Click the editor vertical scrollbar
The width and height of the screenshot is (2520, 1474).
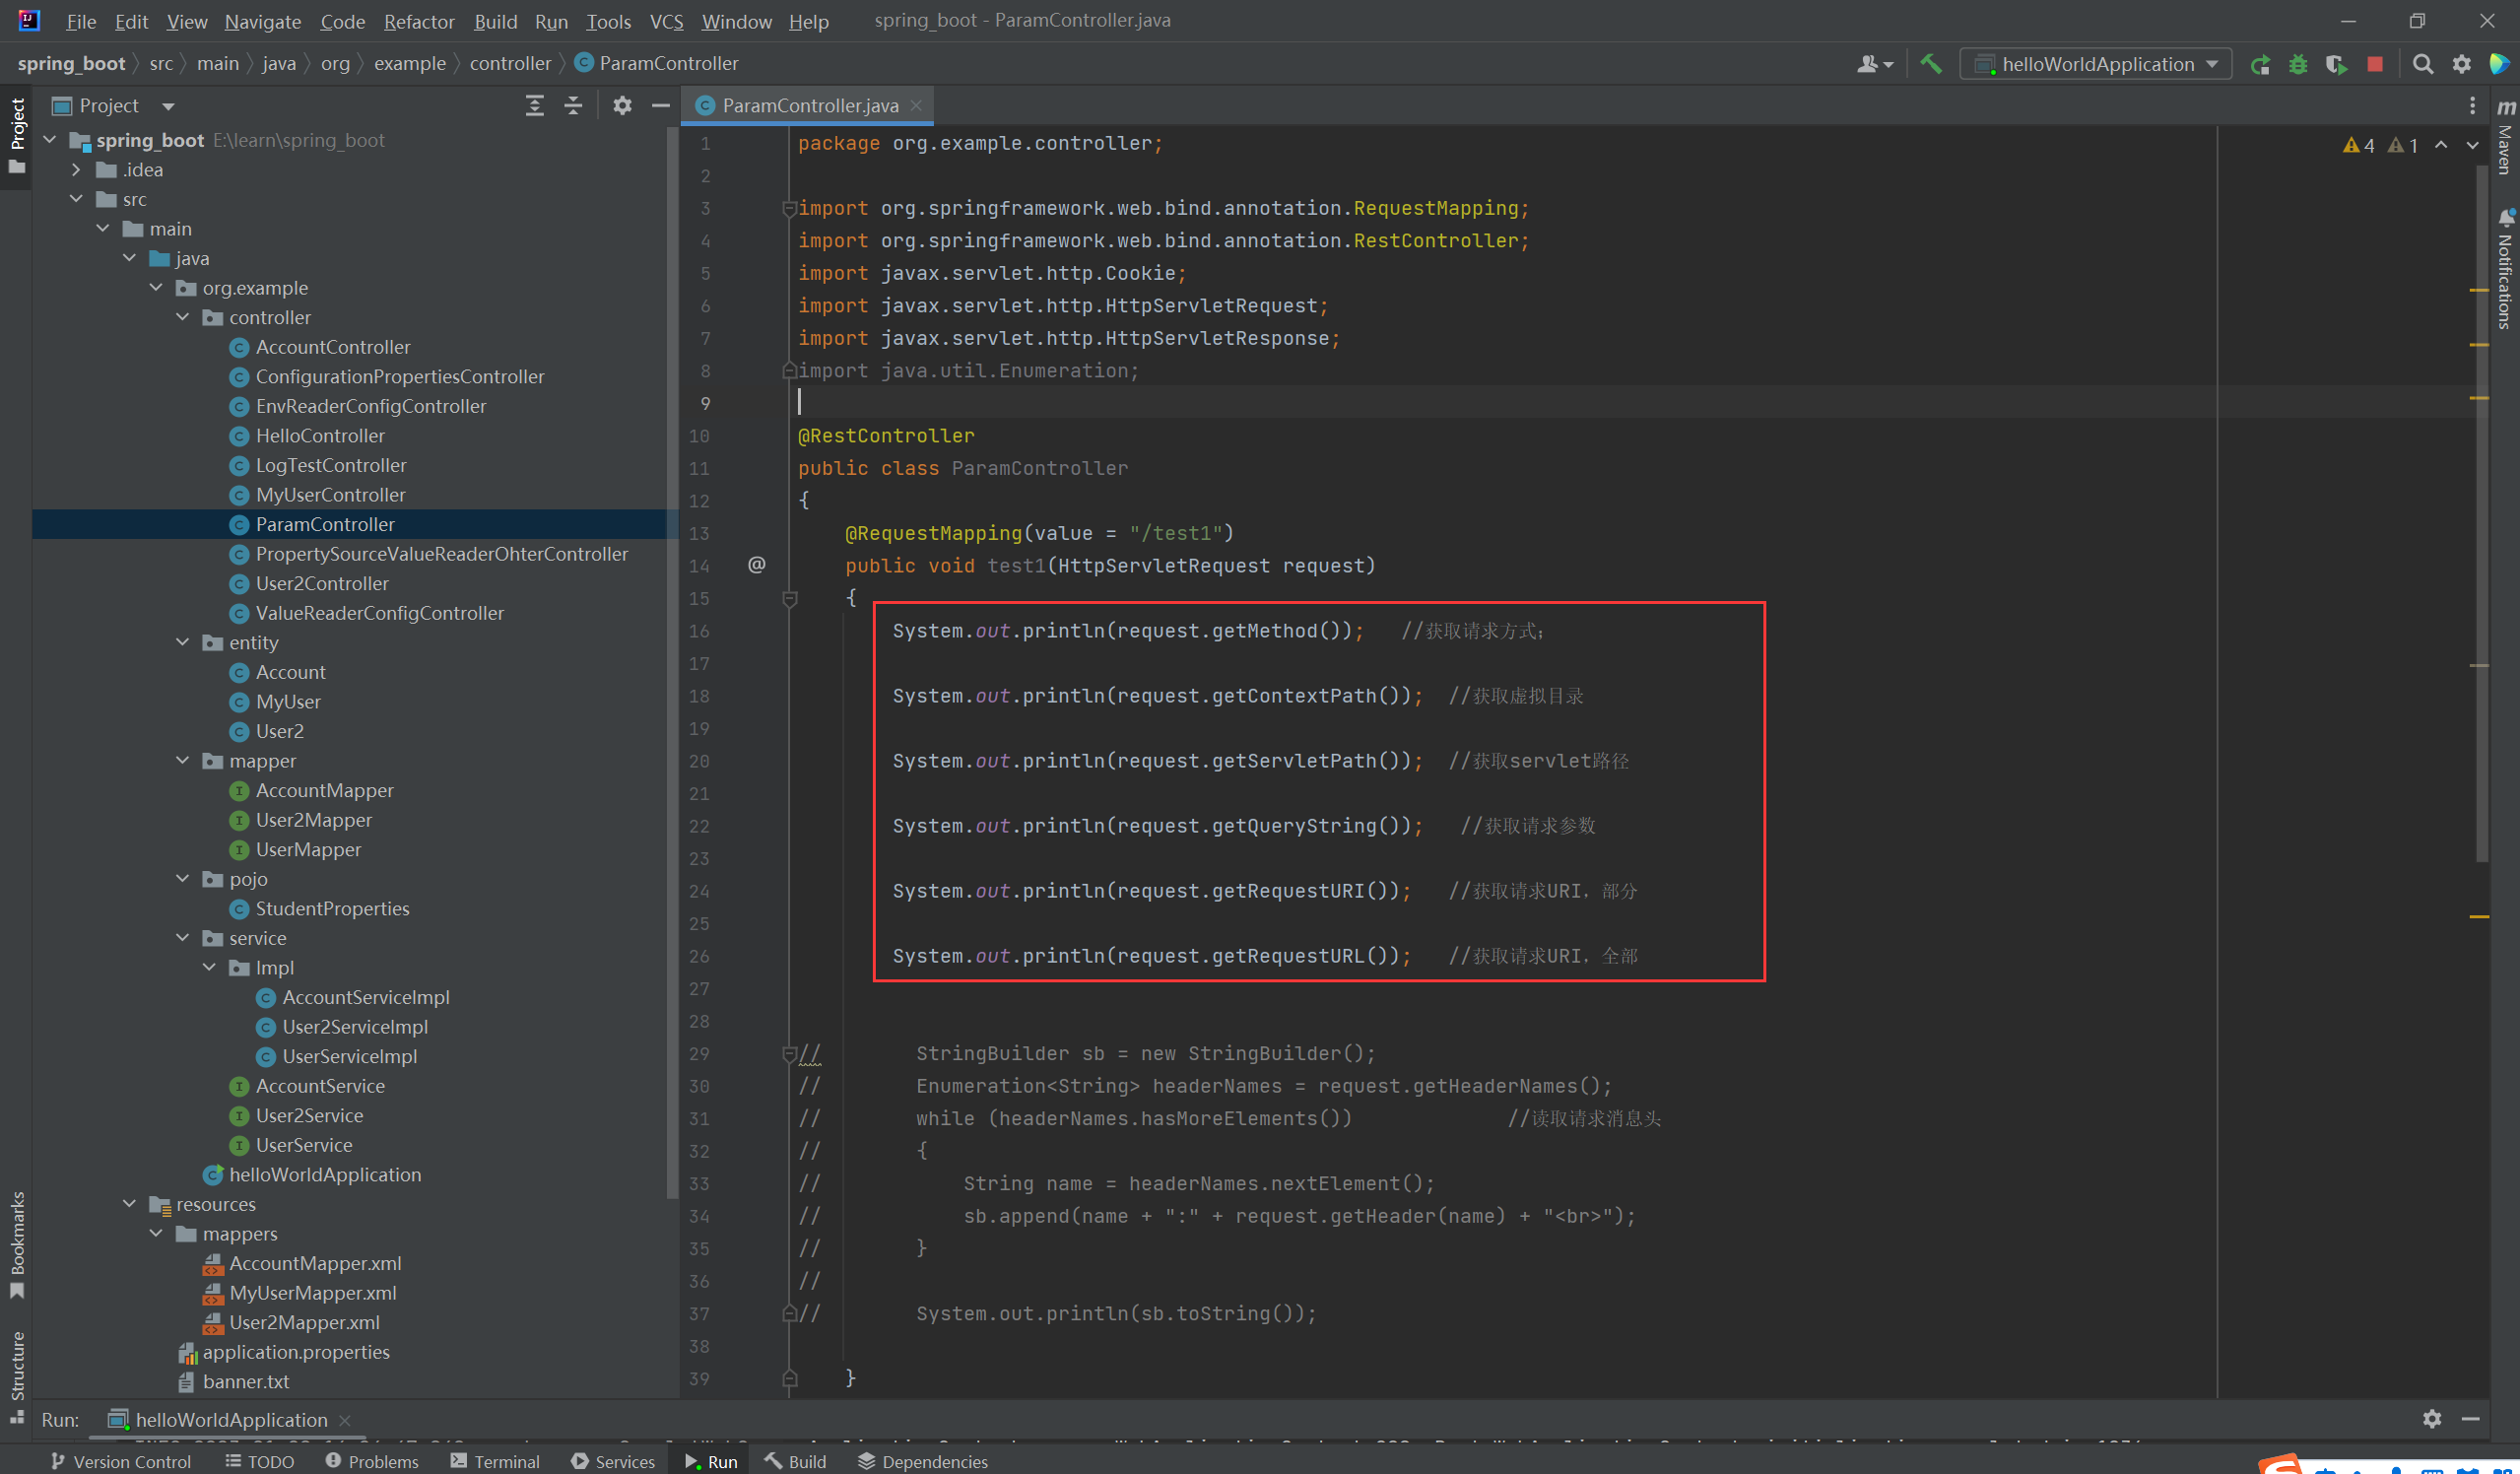(2481, 500)
